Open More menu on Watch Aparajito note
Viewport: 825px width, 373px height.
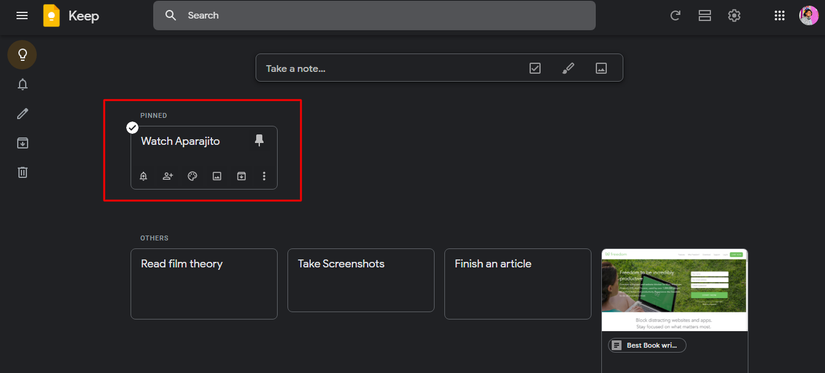pyautogui.click(x=264, y=176)
